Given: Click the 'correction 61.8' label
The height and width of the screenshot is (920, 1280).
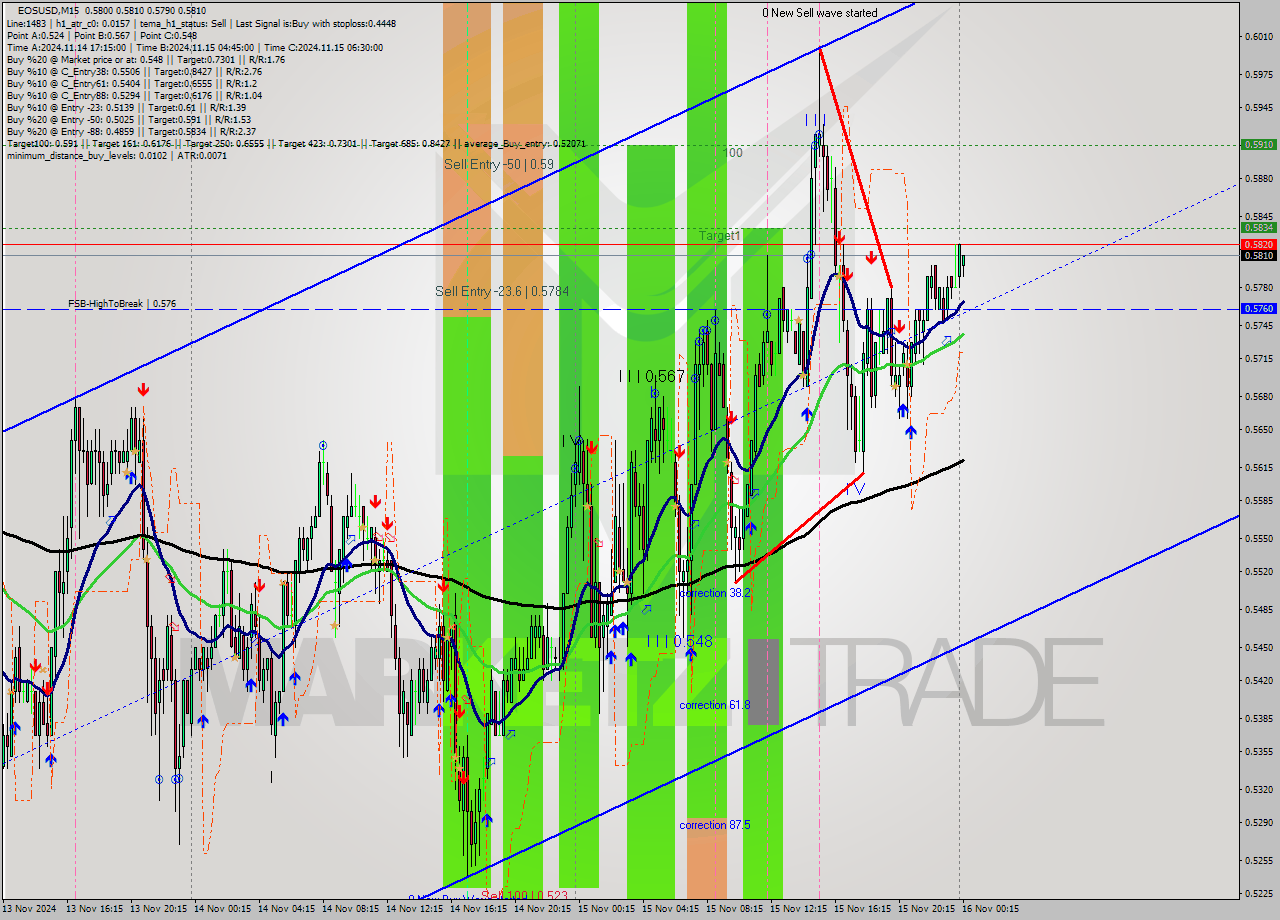Looking at the screenshot, I should coord(715,705).
